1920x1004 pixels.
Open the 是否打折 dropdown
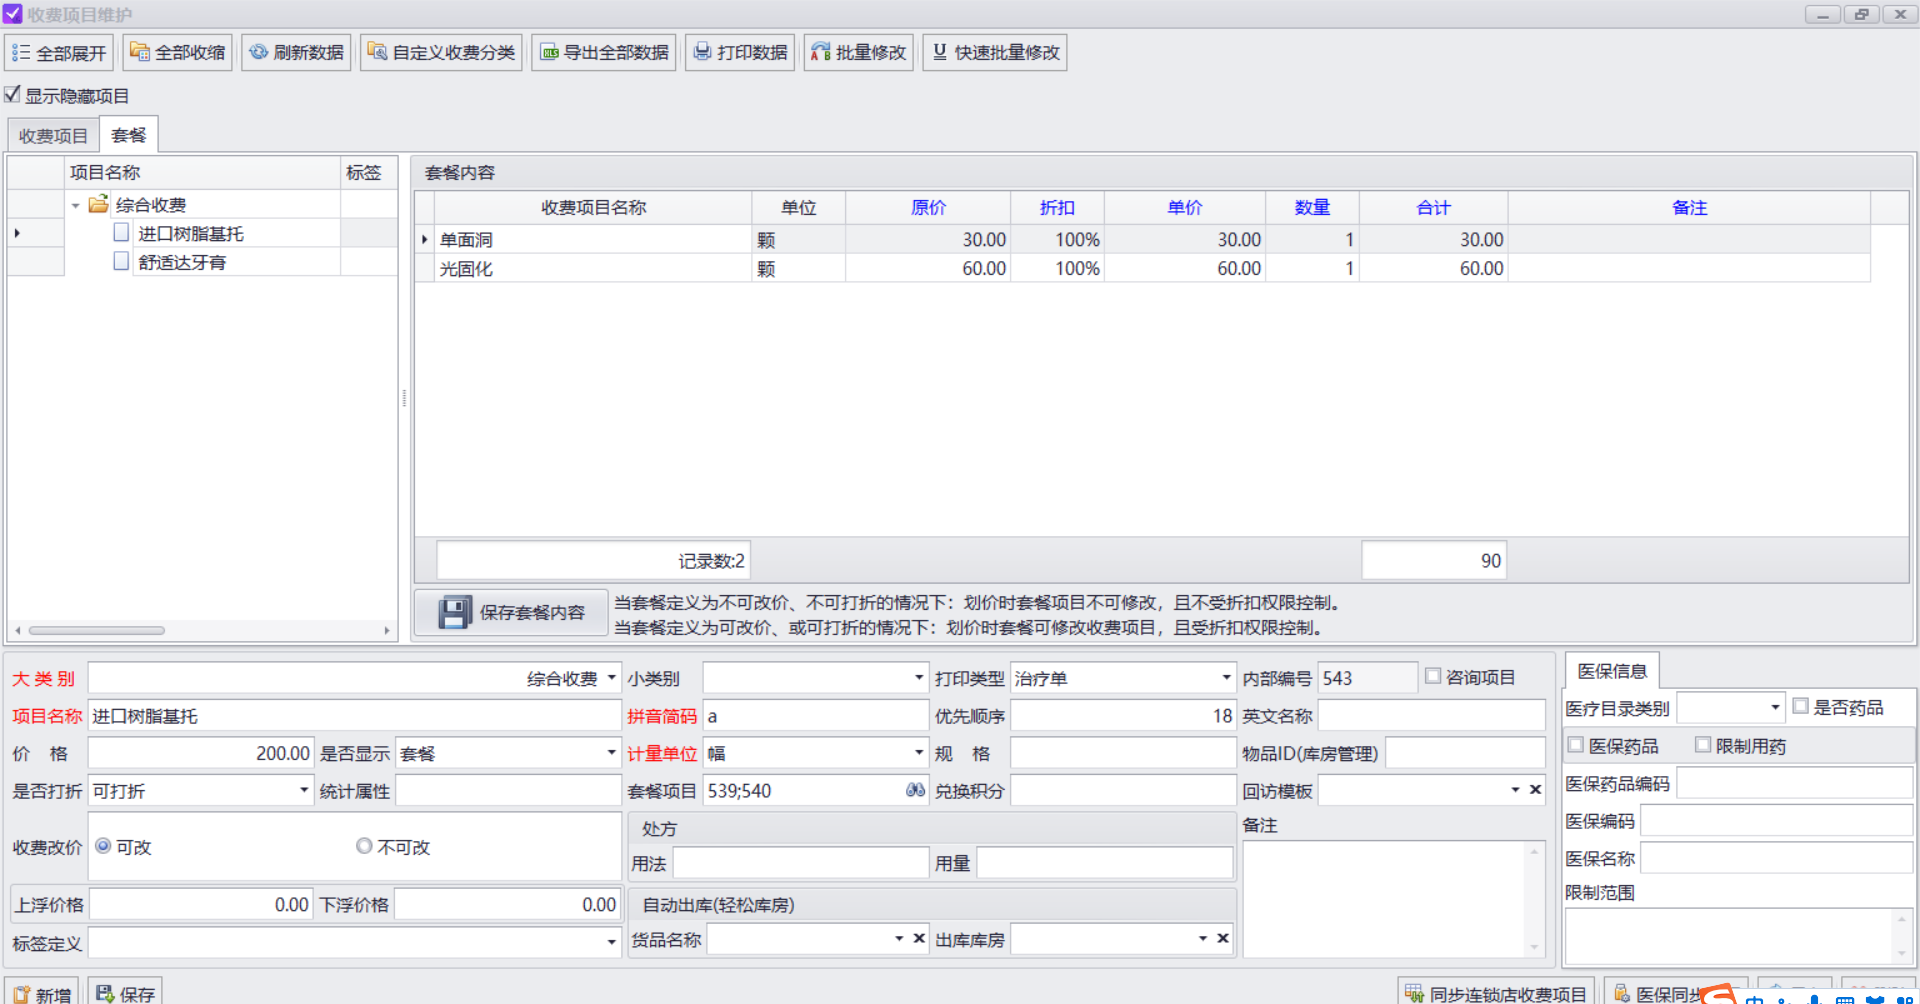(304, 790)
